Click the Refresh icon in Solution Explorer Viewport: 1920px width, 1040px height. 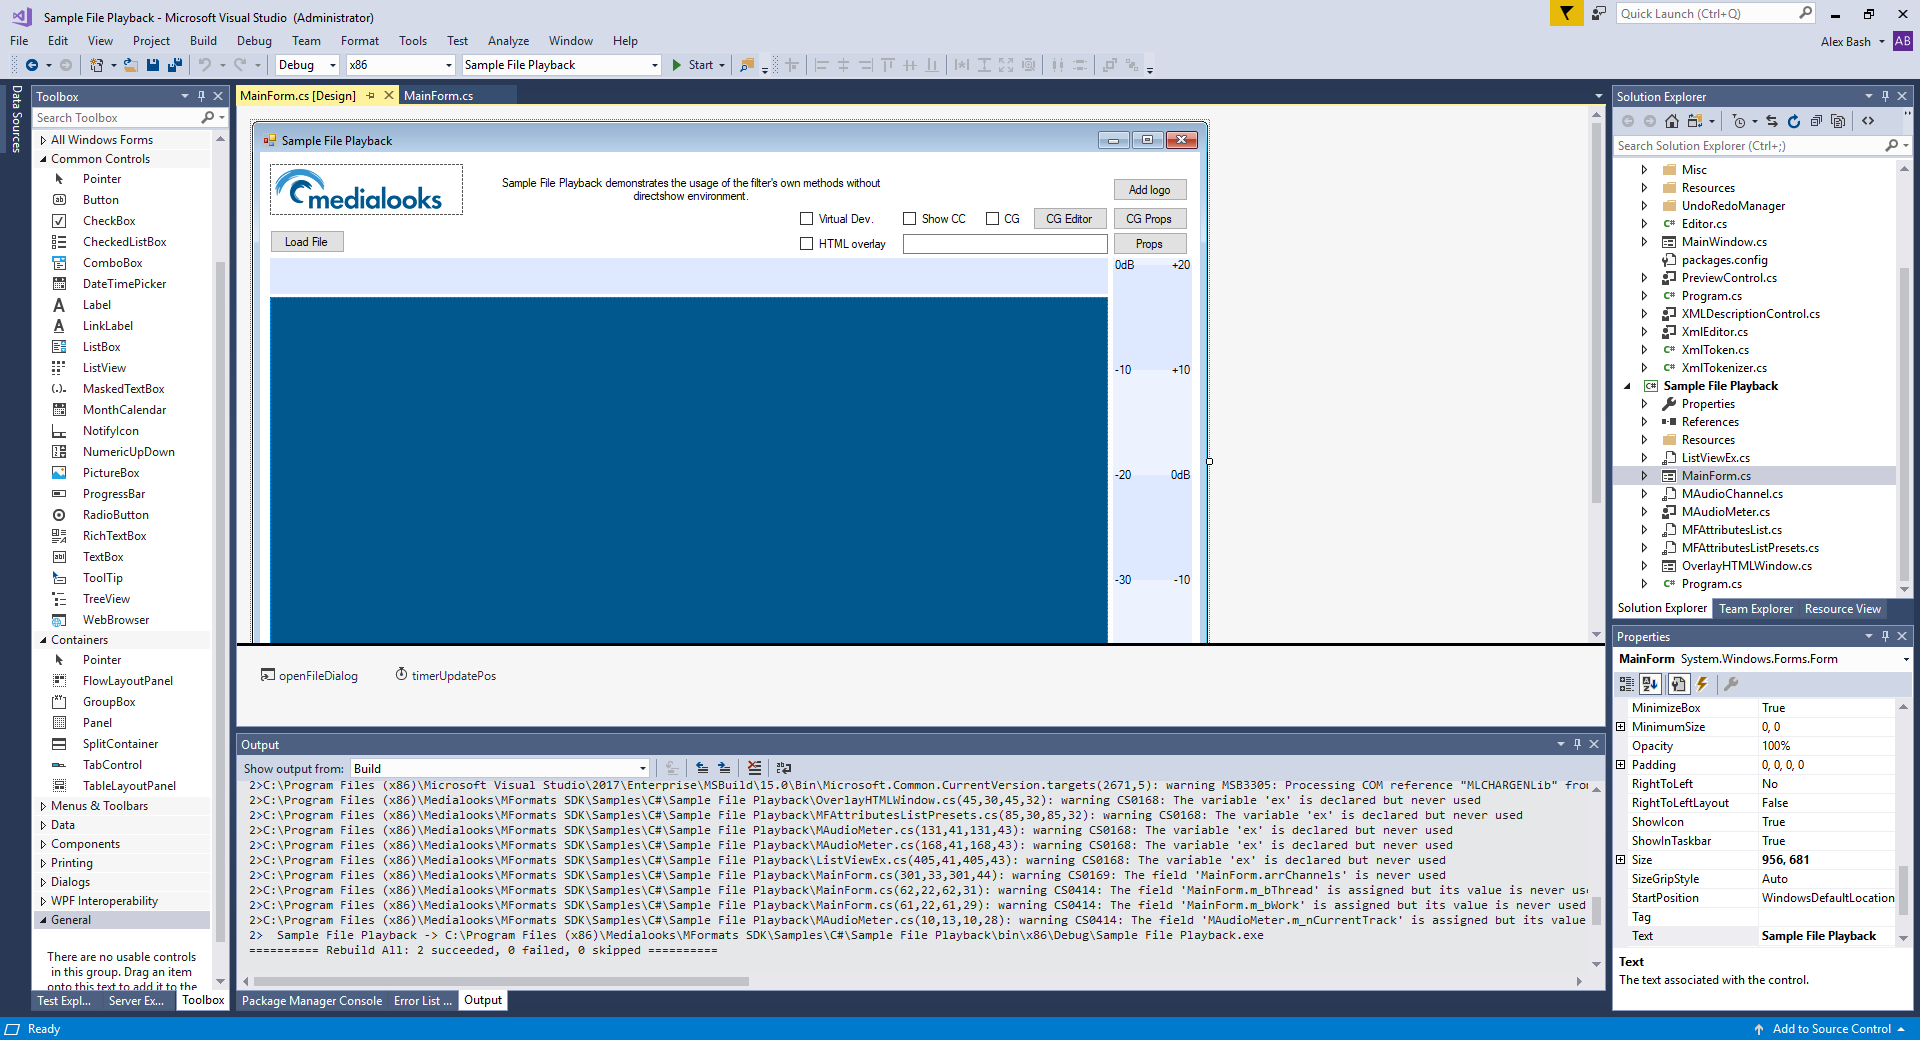click(1794, 121)
